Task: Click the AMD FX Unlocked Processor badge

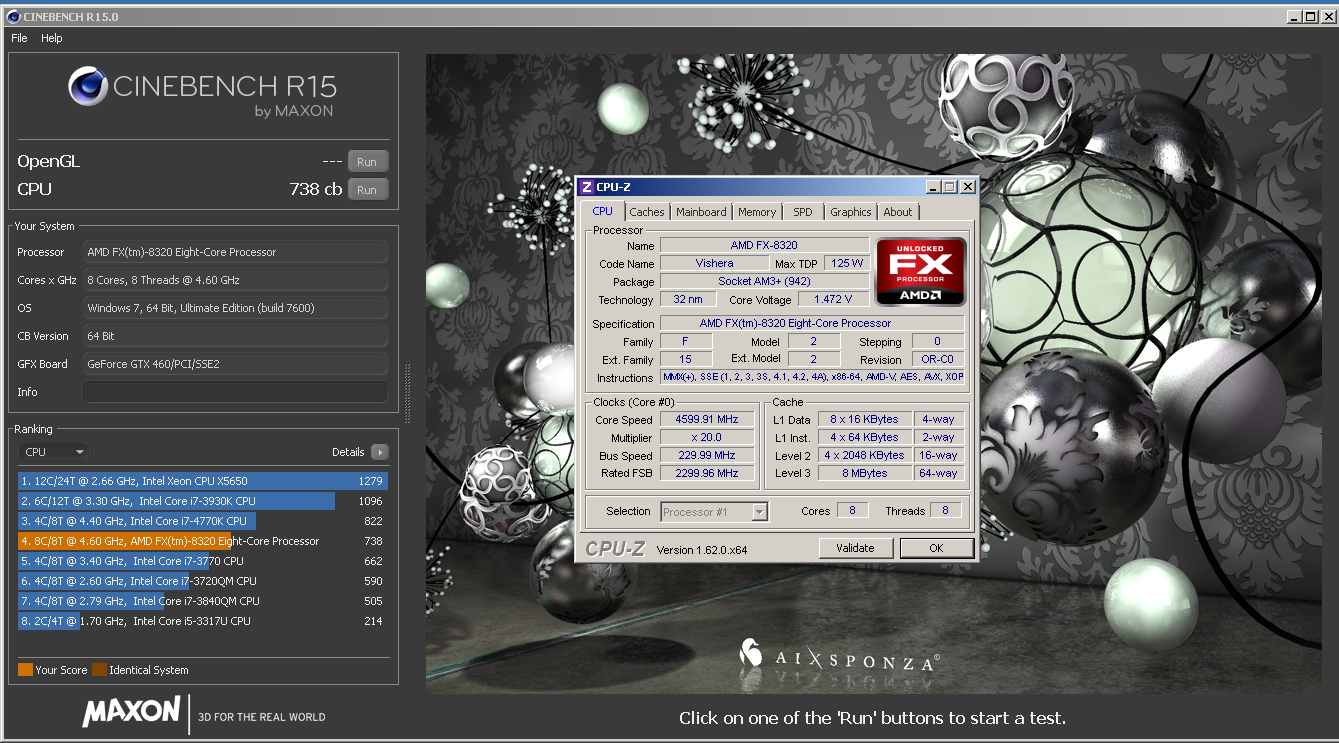Action: 918,271
